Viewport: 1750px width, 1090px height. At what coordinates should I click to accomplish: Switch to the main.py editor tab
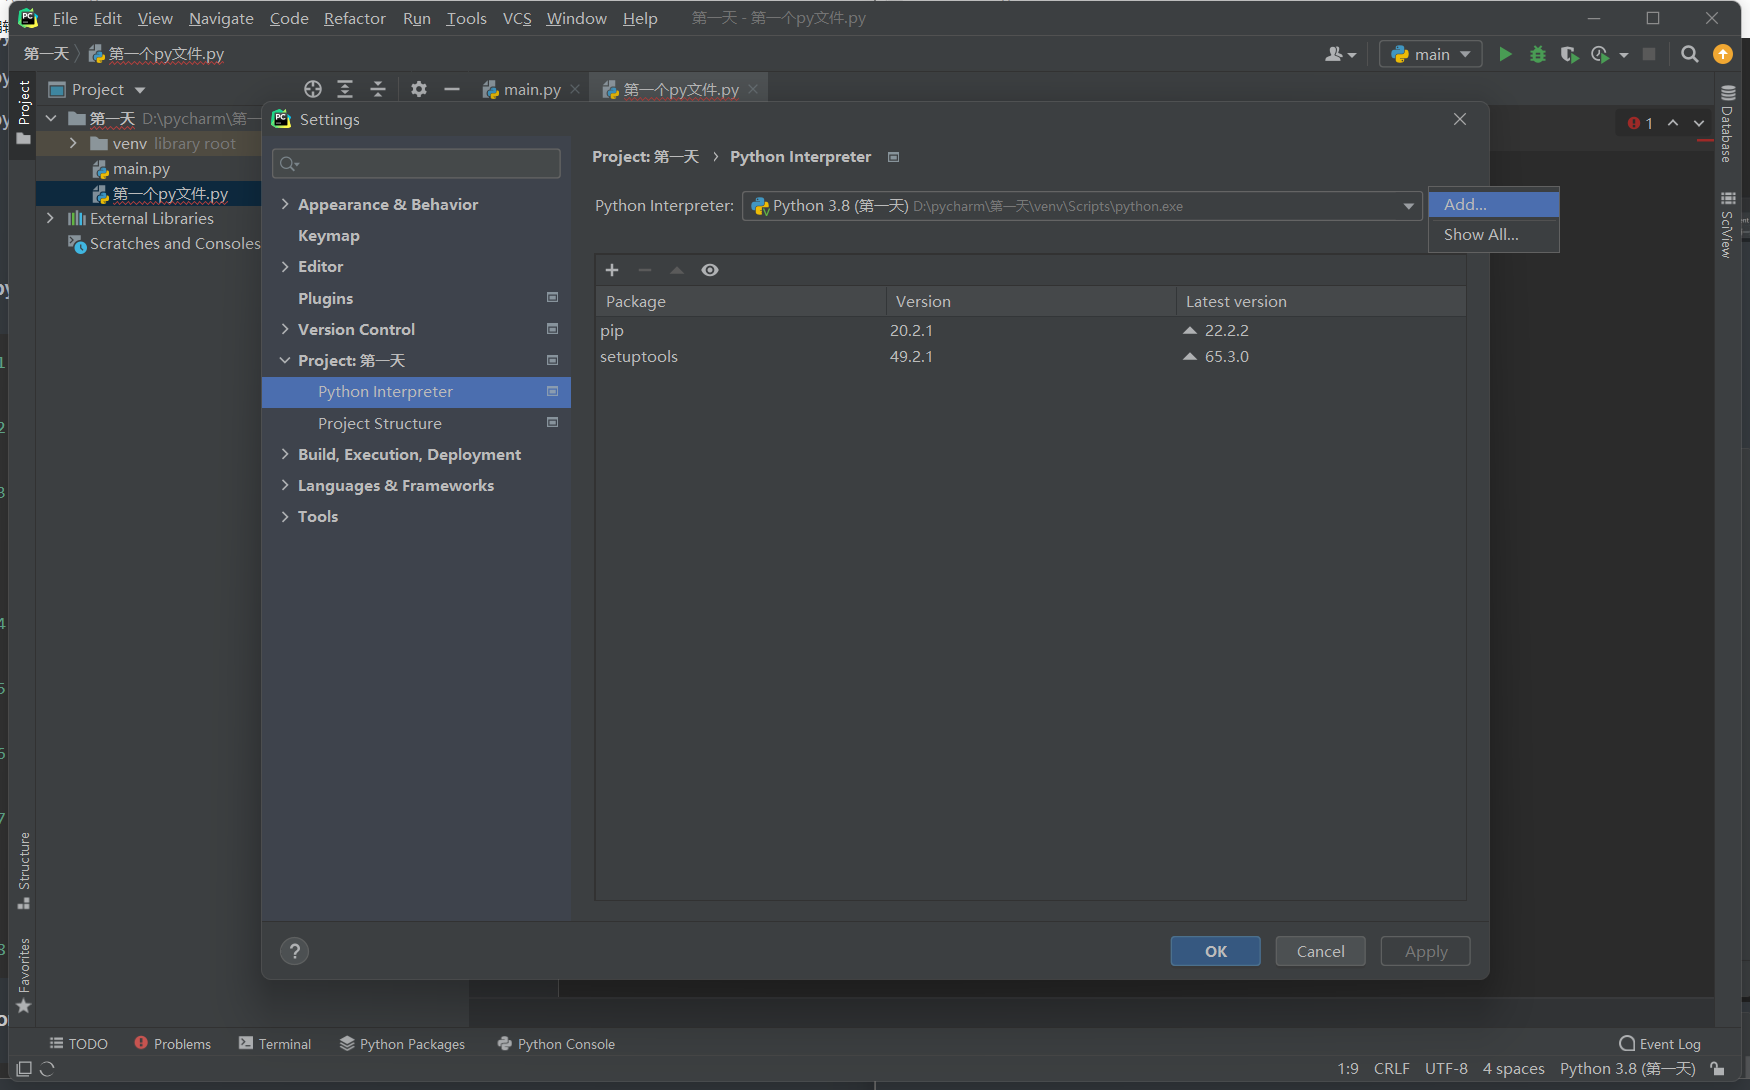click(x=531, y=89)
